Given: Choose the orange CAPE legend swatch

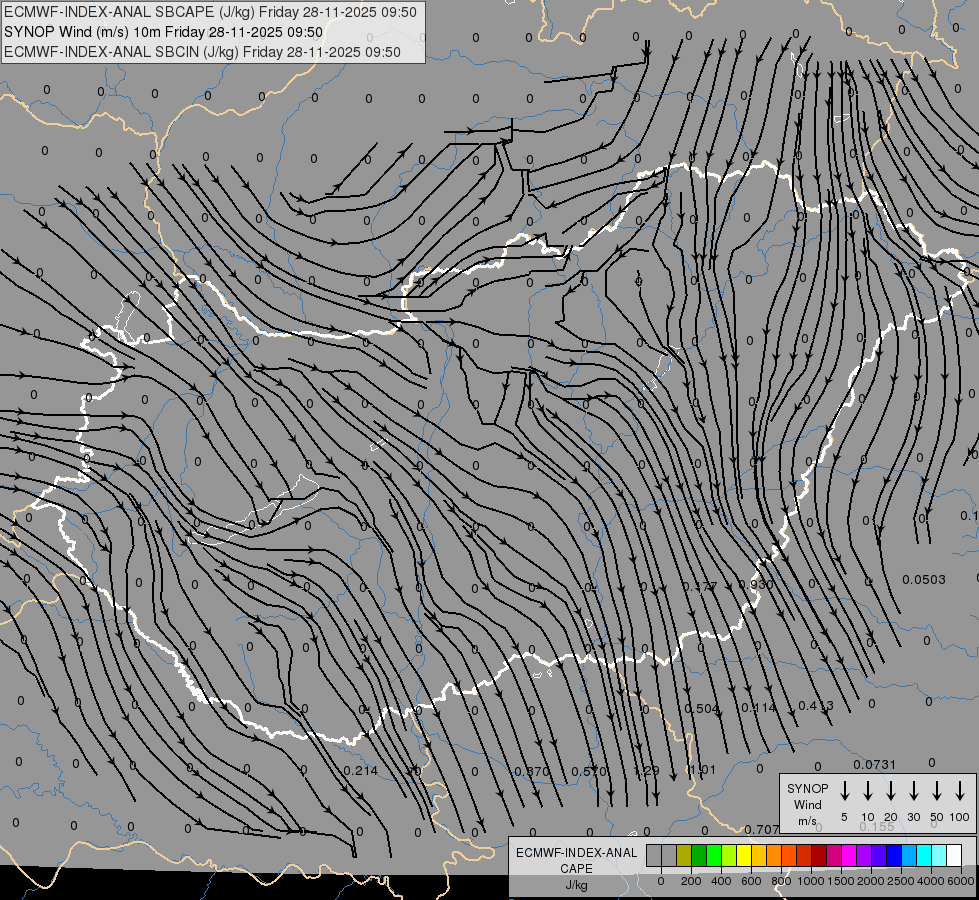Looking at the screenshot, I should point(774,856).
